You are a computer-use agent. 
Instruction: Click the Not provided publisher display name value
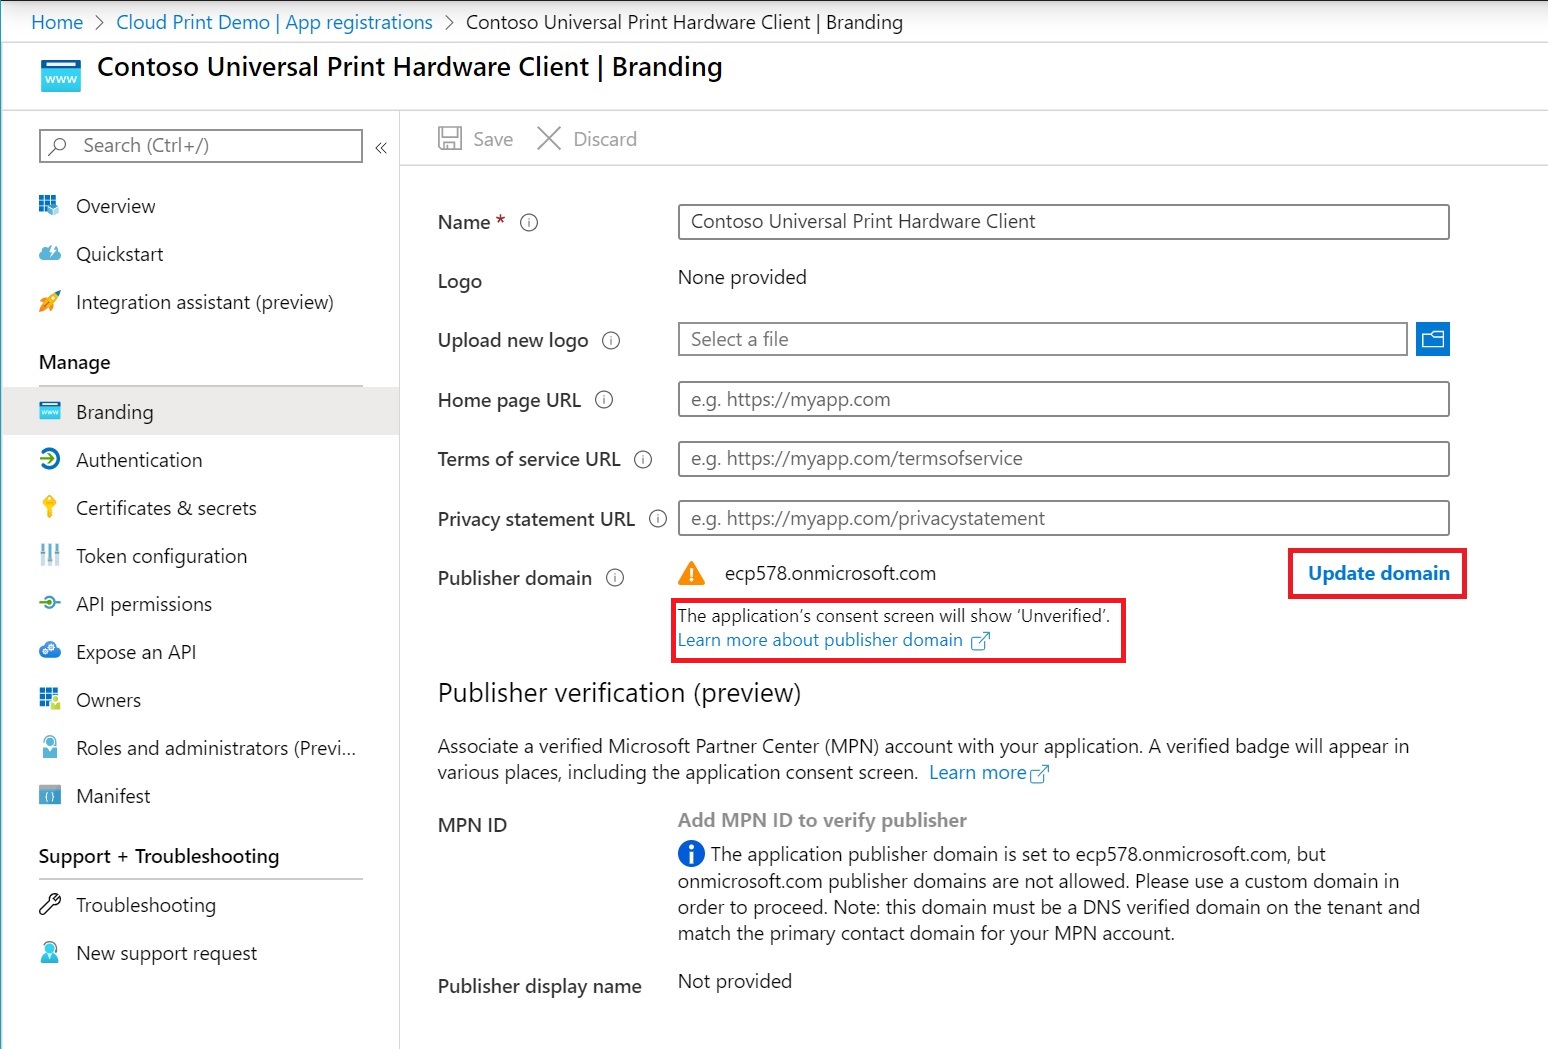click(x=735, y=981)
